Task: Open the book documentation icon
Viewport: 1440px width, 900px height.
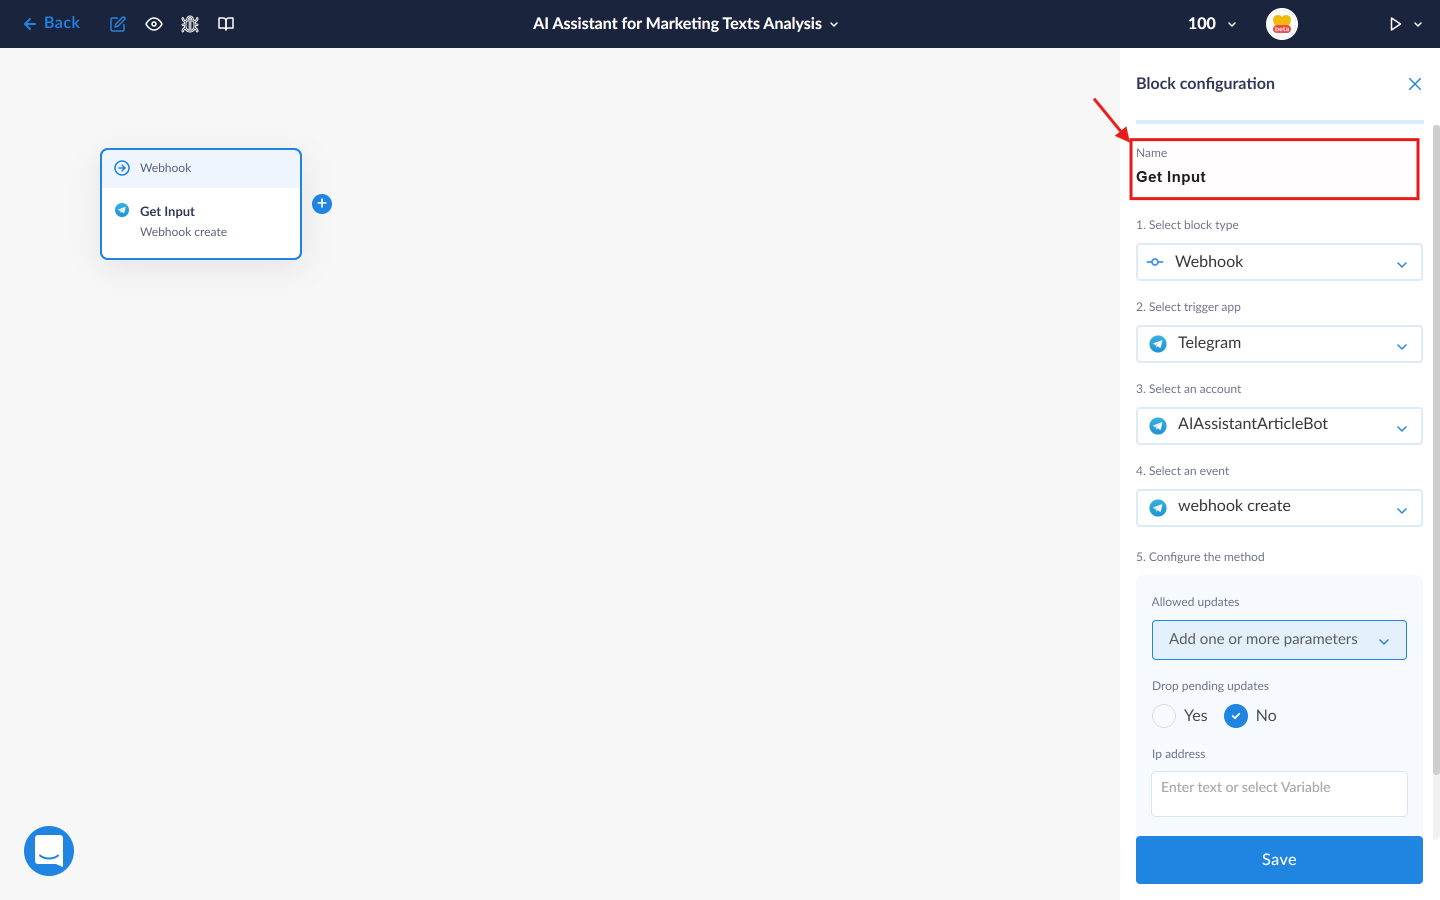Action: coord(226,24)
